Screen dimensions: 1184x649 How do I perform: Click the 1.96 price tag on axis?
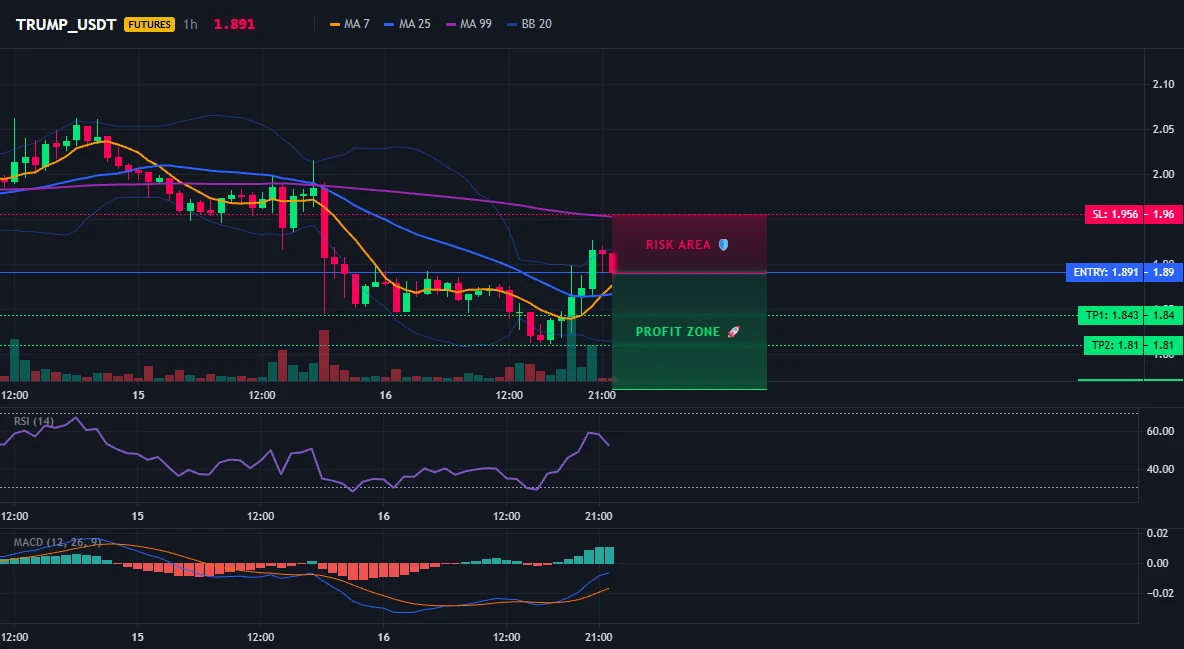1163,214
